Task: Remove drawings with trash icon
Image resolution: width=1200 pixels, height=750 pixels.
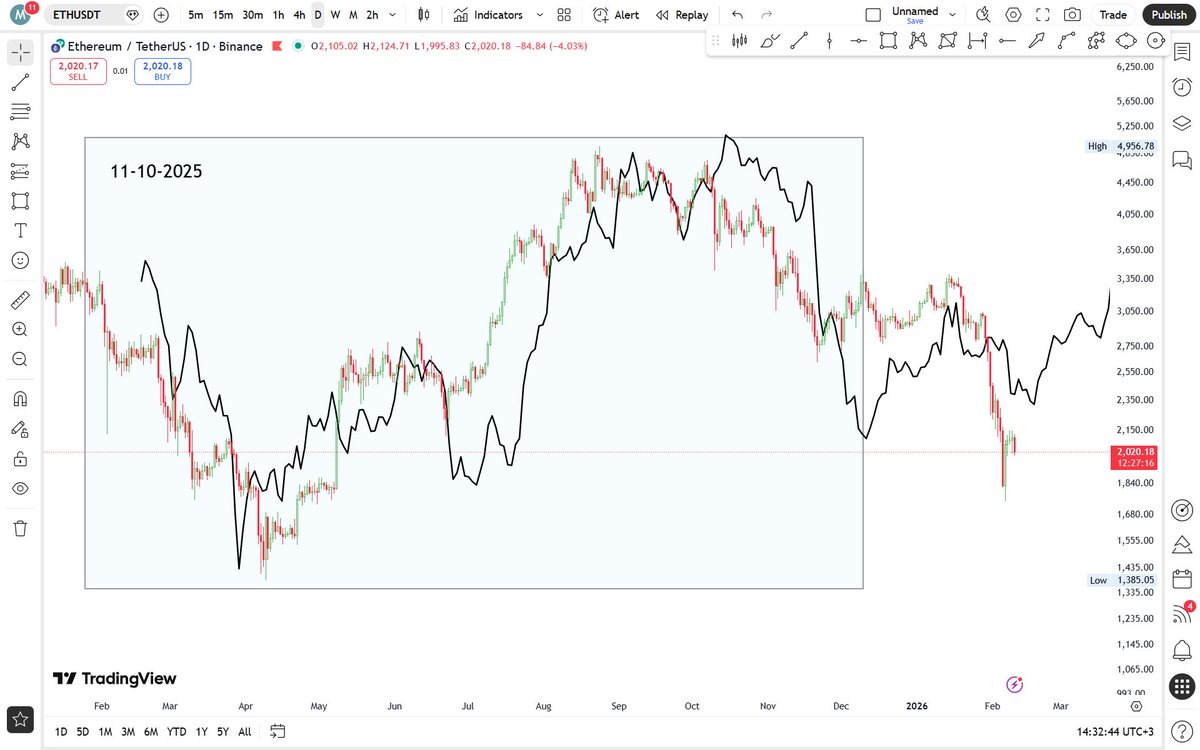Action: 20,528
